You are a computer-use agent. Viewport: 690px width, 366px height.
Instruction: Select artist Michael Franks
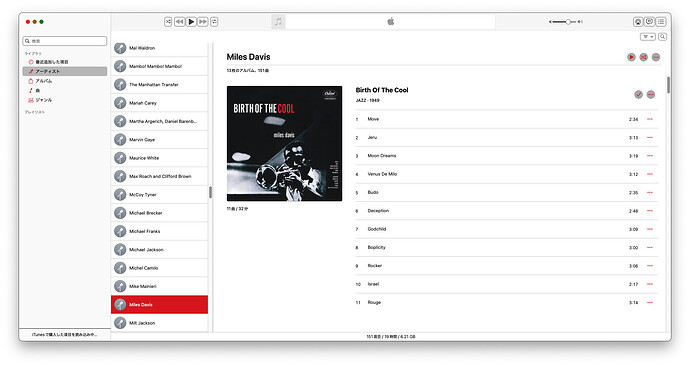point(159,231)
